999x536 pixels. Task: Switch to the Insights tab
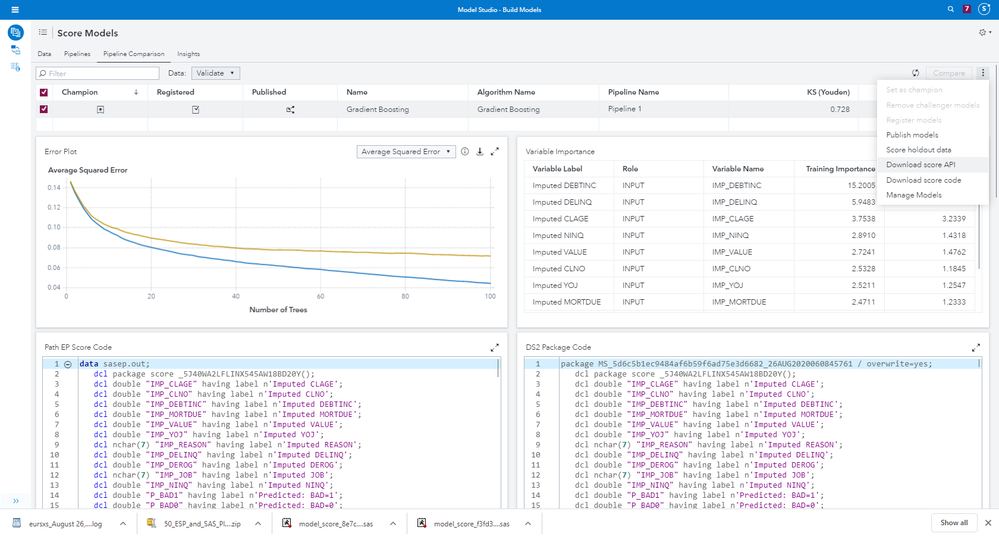pyautogui.click(x=188, y=54)
